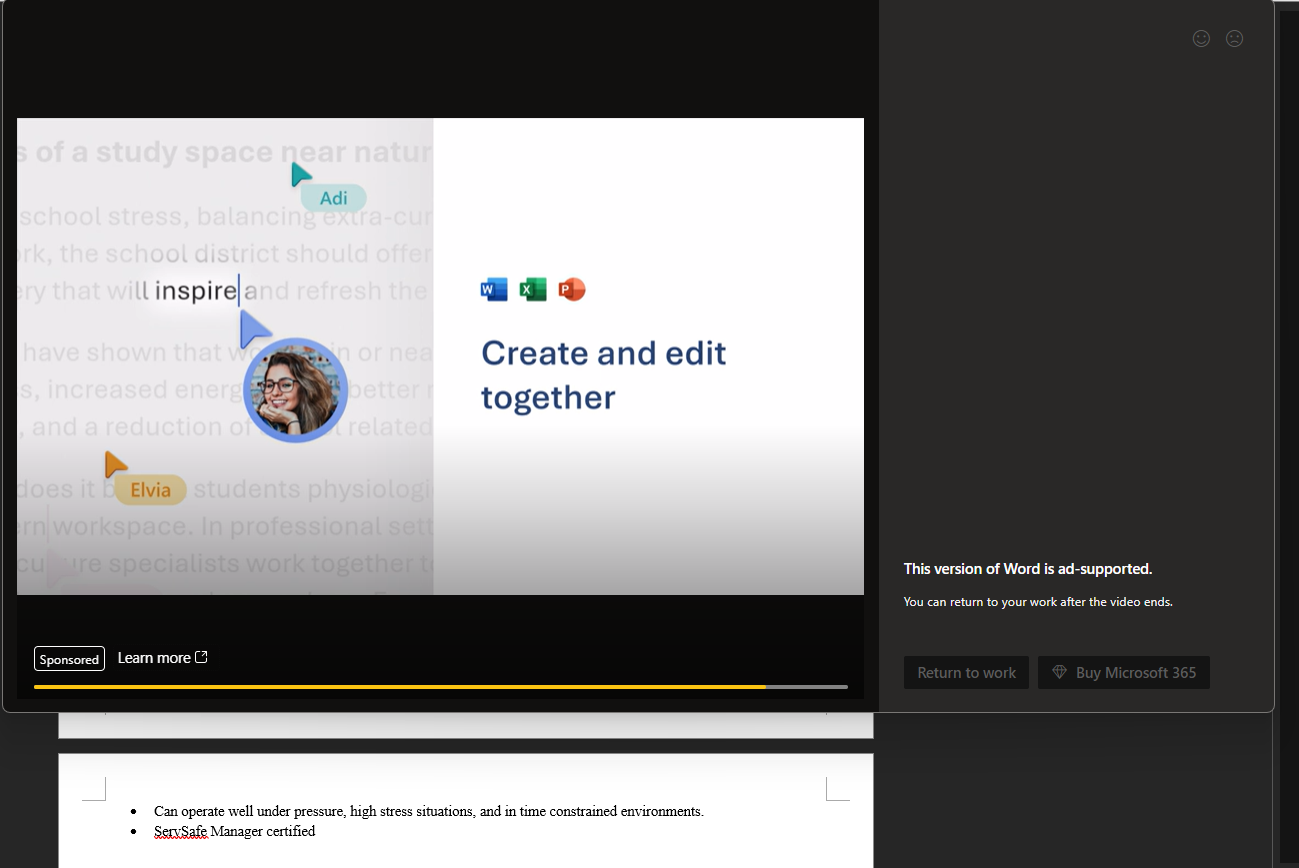This screenshot has width=1299, height=868.
Task: Click Buy Microsoft 365 button
Action: pyautogui.click(x=1124, y=673)
